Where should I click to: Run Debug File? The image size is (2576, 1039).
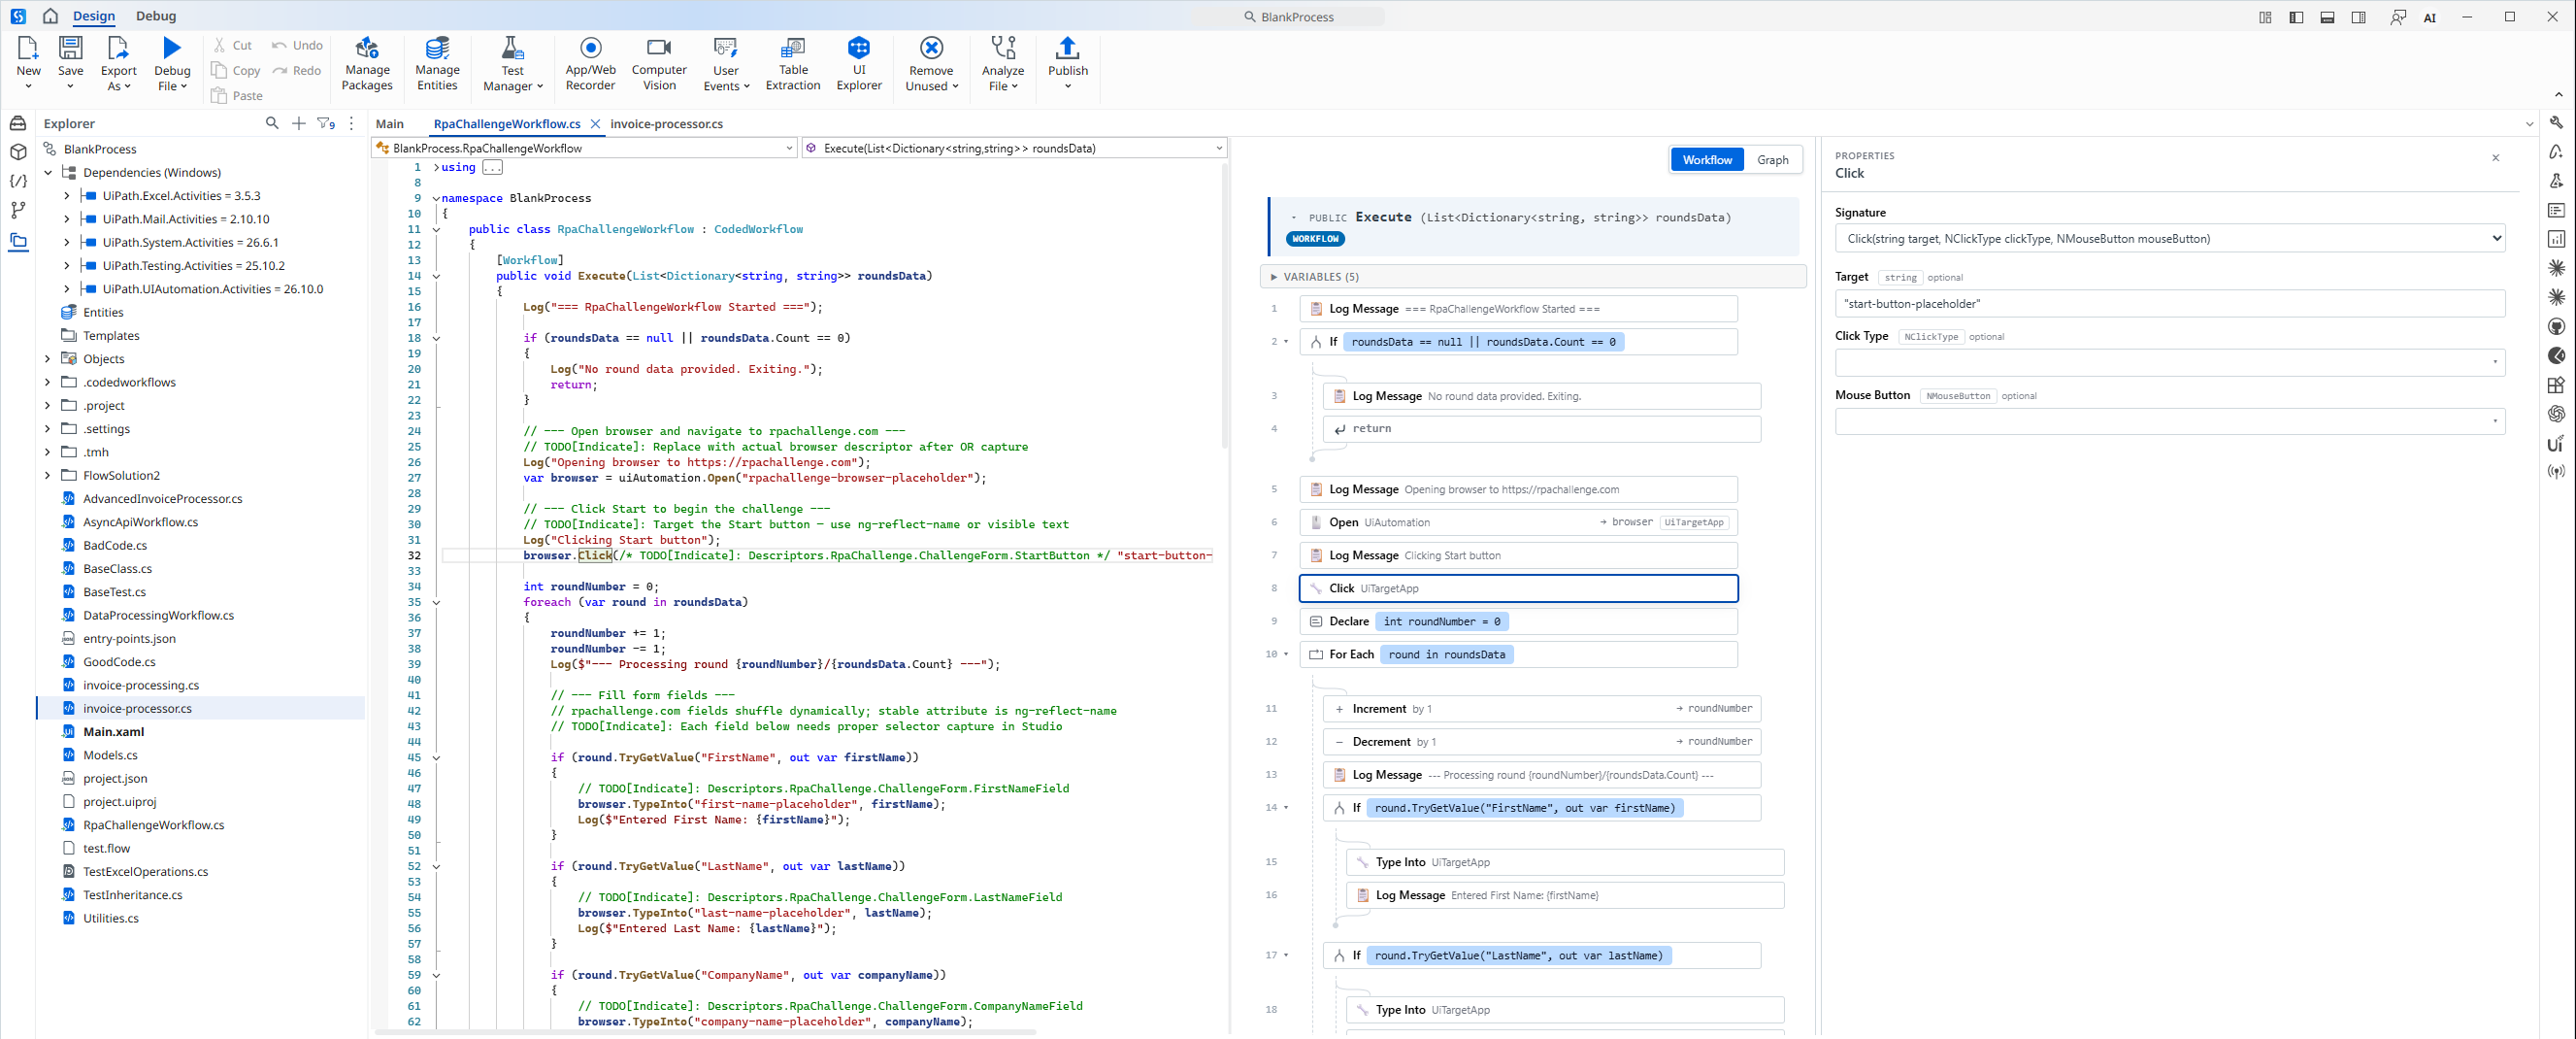(x=172, y=64)
